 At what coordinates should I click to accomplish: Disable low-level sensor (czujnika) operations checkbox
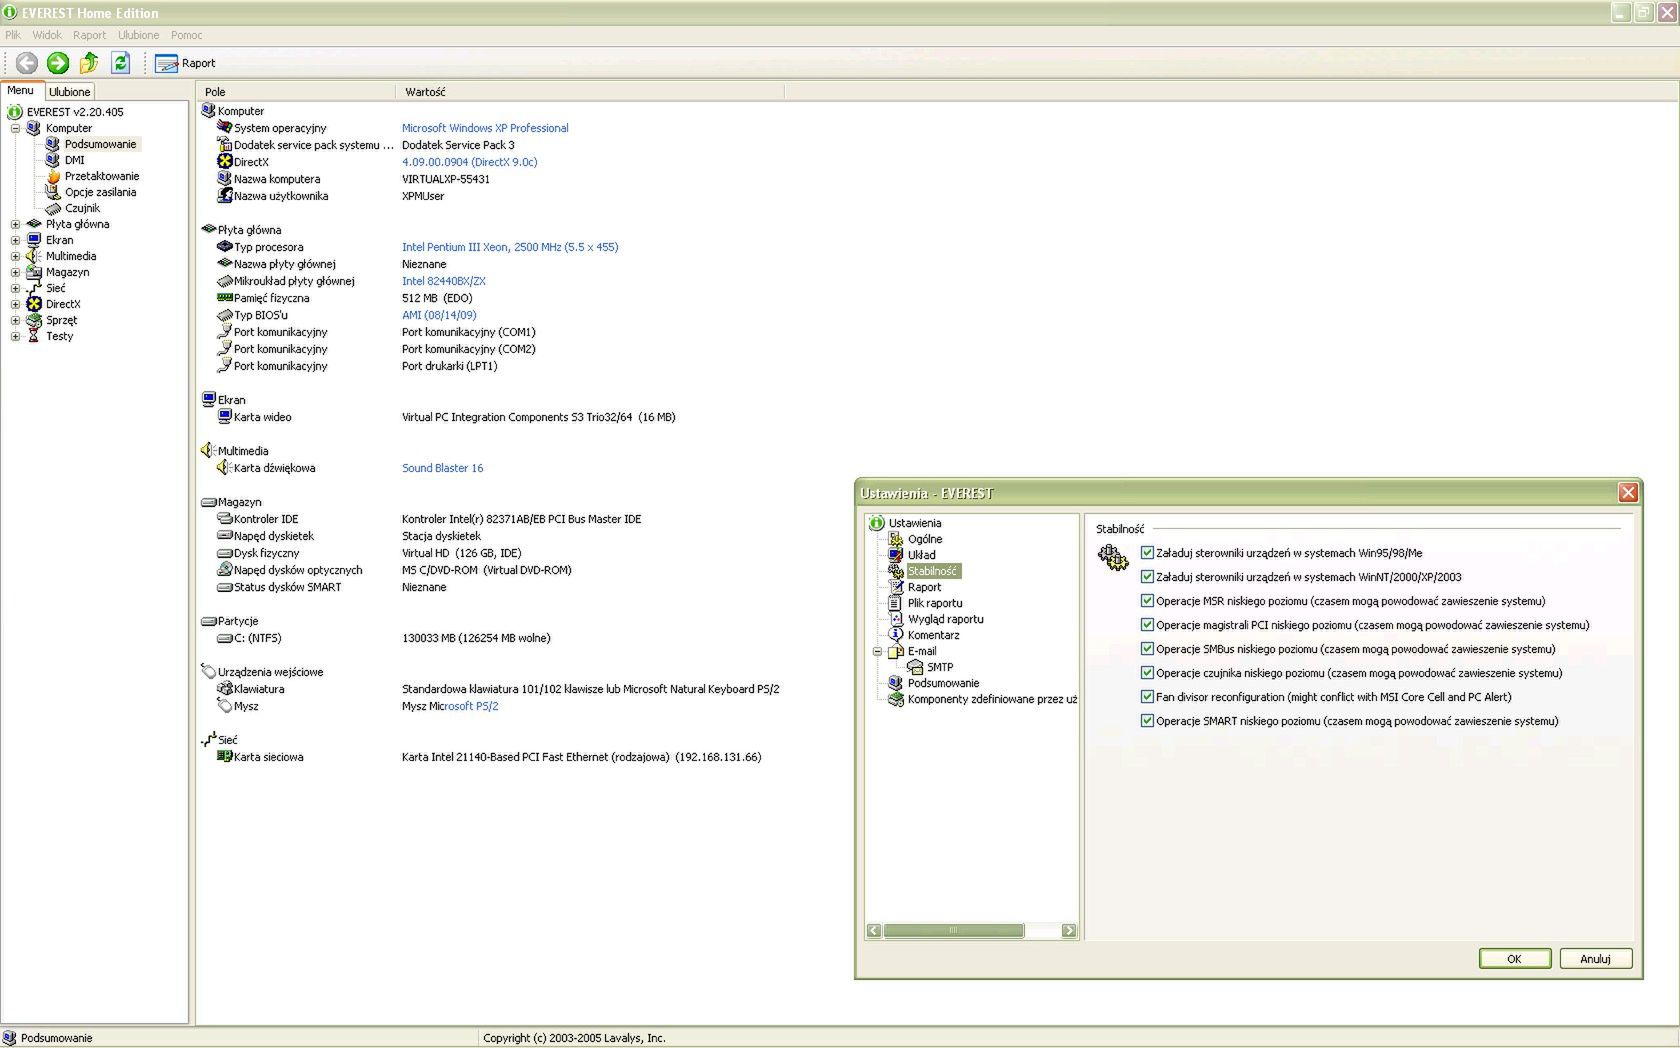[1147, 673]
